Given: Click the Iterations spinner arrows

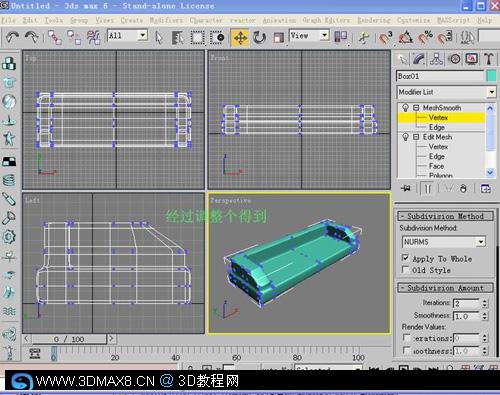Looking at the screenshot, I should (485, 303).
